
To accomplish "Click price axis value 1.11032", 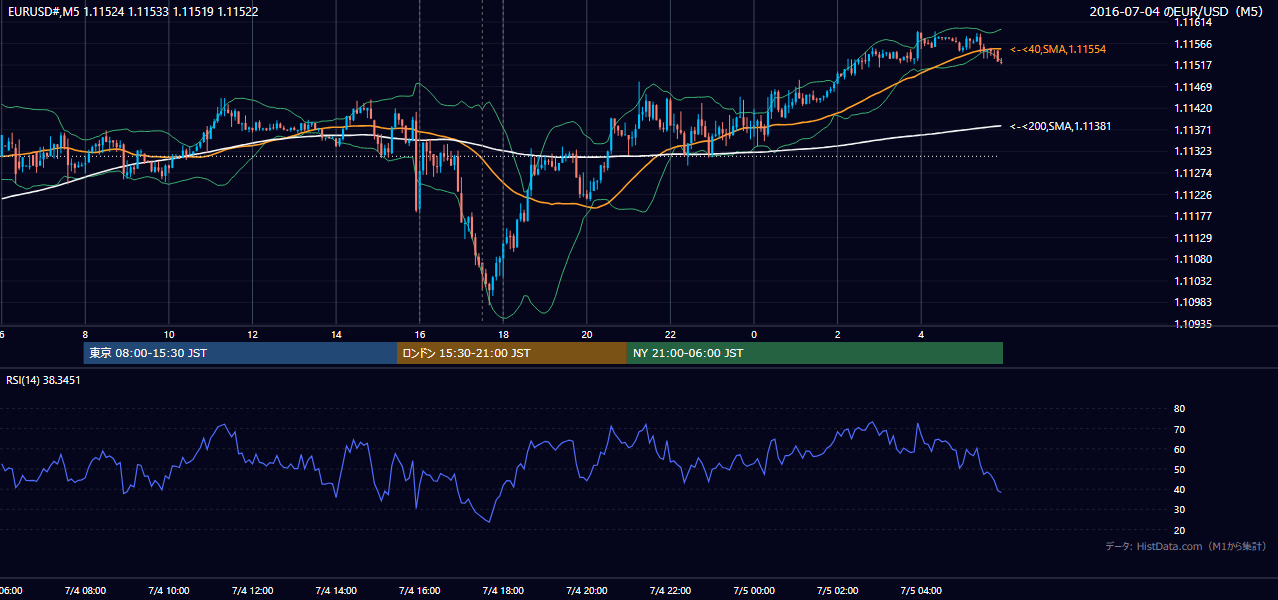I will tap(1193, 281).
